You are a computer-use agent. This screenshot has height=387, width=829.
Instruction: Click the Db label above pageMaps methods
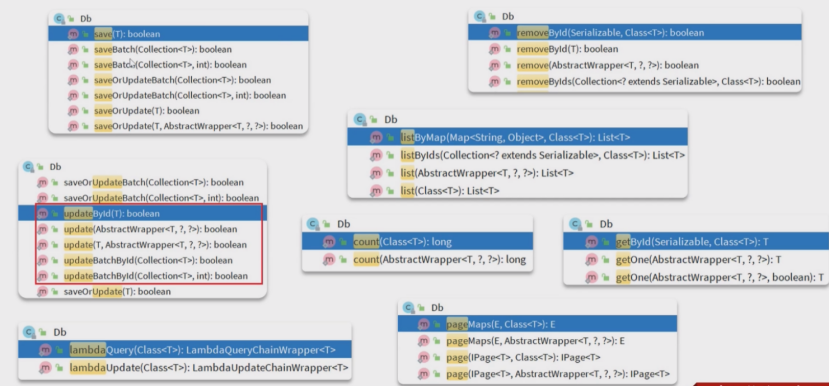tap(437, 307)
